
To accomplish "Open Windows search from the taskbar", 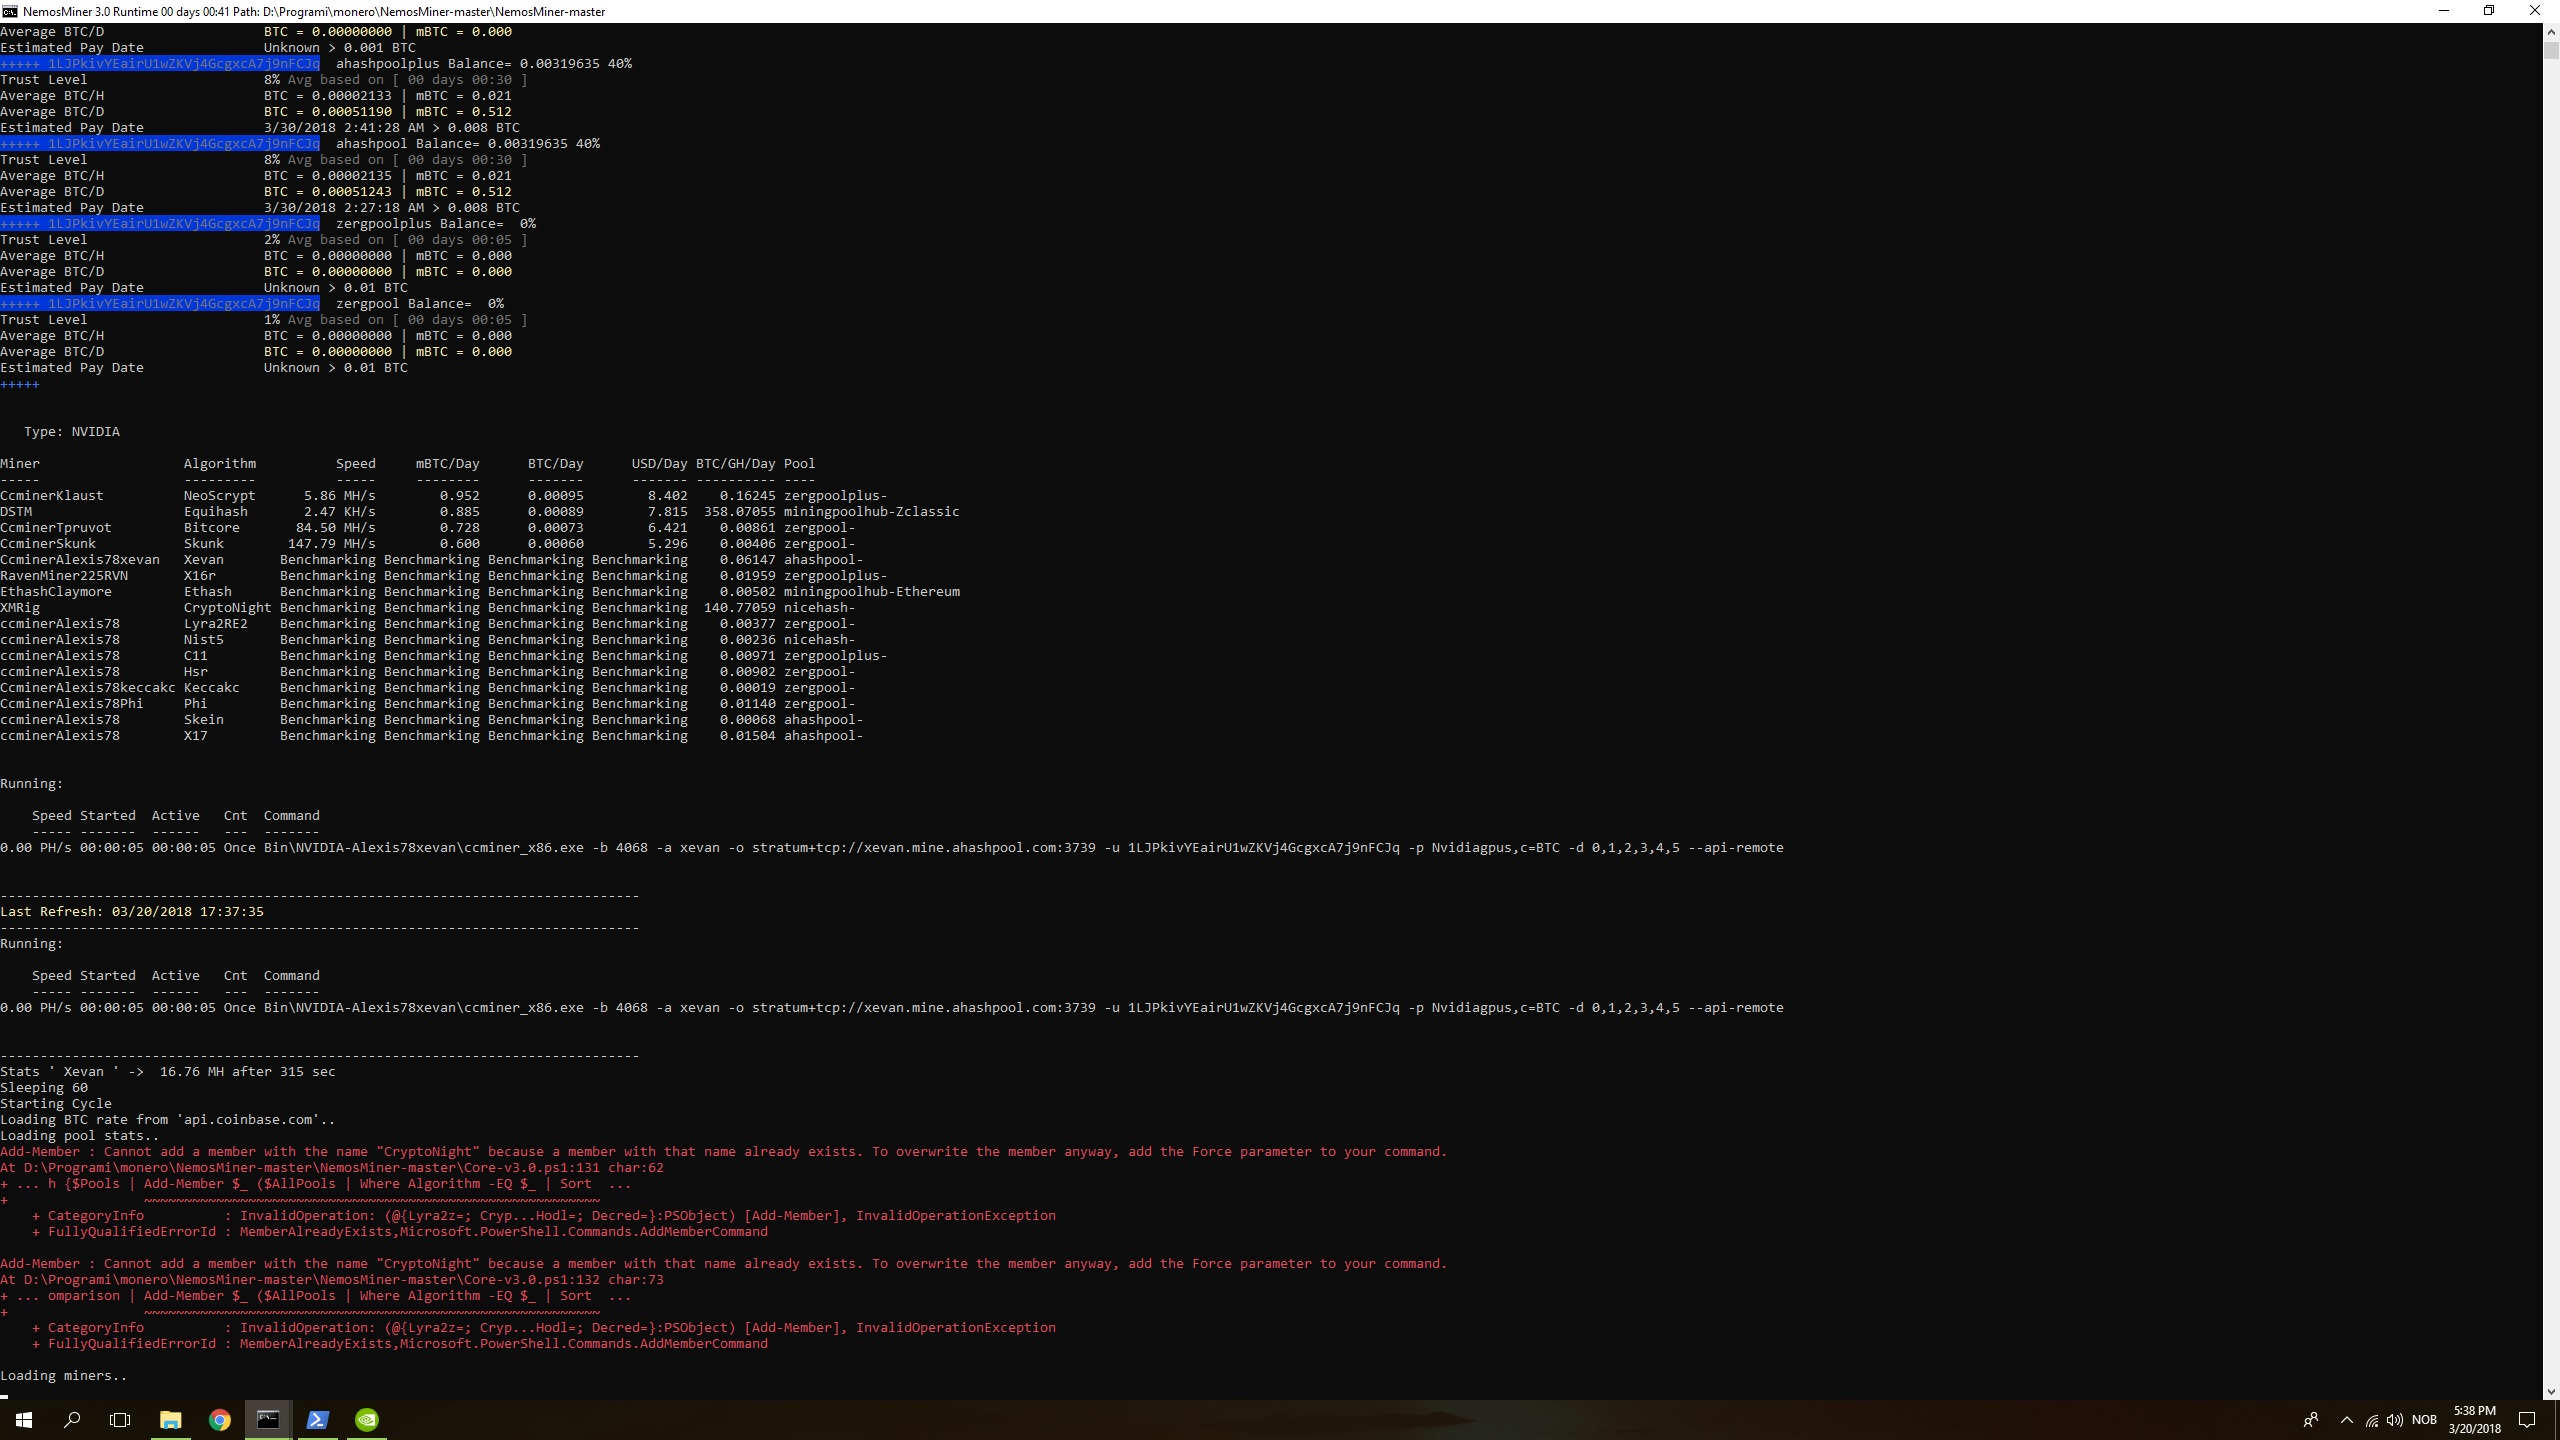I will (72, 1420).
